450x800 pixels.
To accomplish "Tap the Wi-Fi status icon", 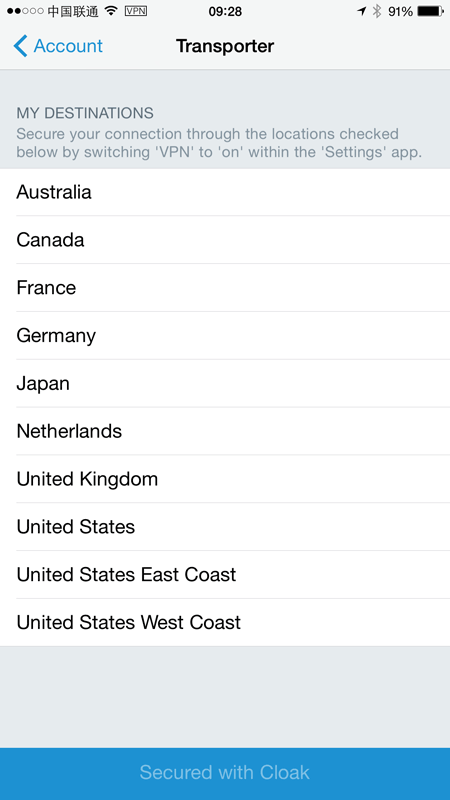I will 111,11.
